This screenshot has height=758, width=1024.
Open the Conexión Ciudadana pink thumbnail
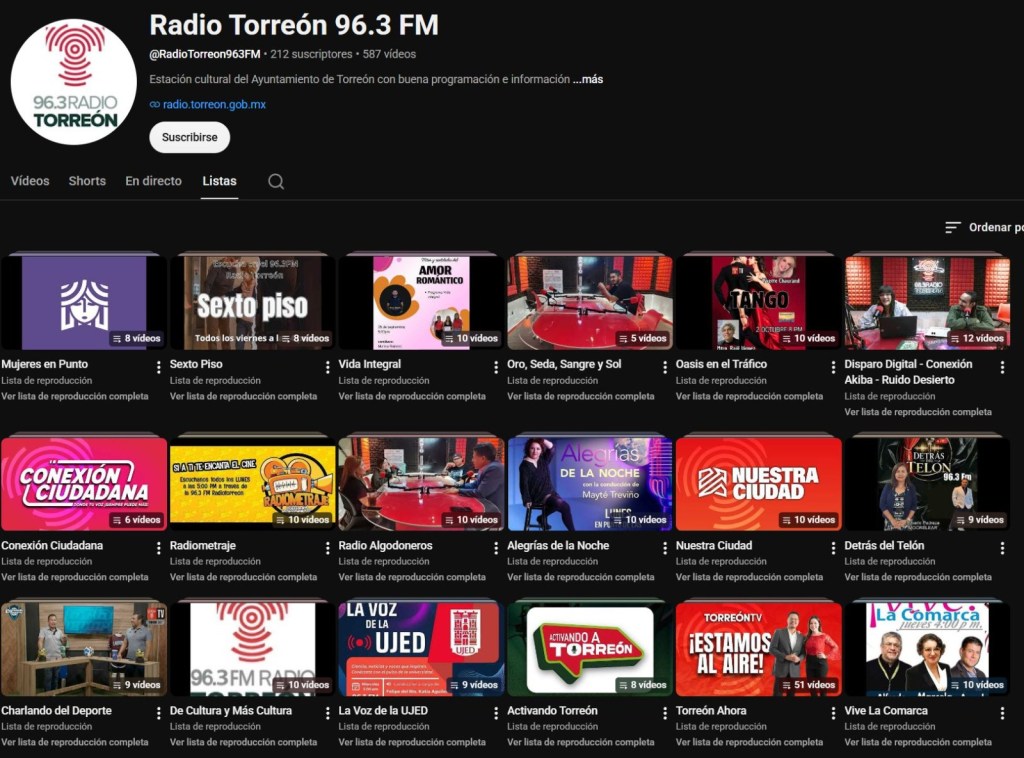tap(84, 484)
